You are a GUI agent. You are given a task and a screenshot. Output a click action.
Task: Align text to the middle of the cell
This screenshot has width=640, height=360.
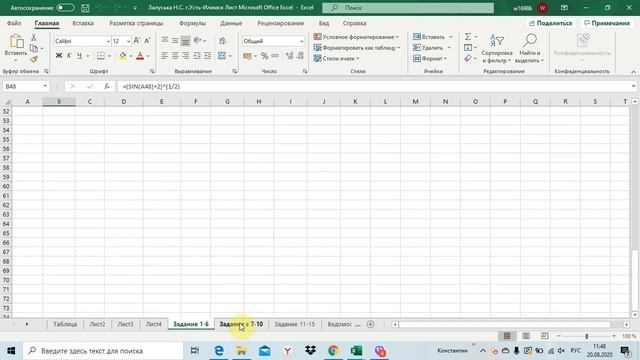175,40
